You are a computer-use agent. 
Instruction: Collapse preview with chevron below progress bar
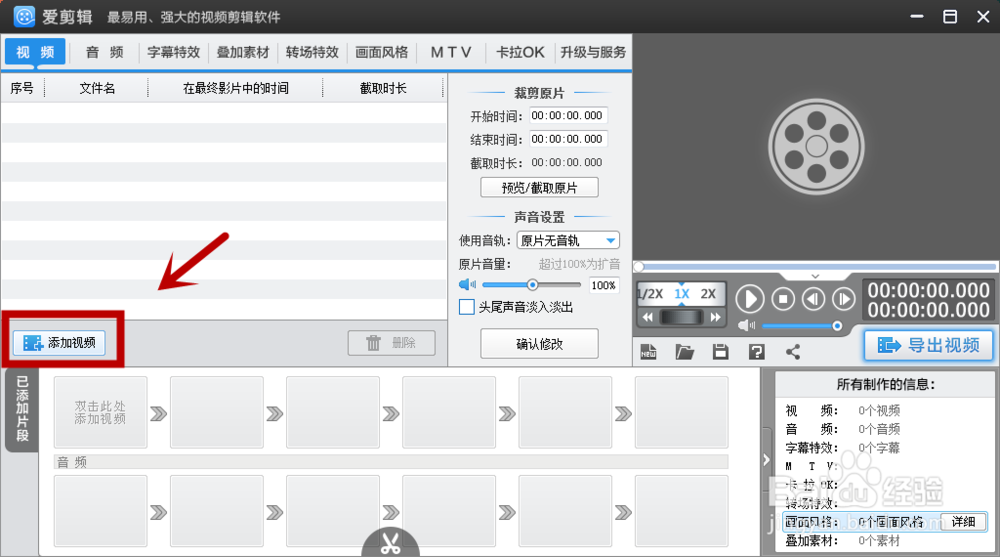point(814,276)
